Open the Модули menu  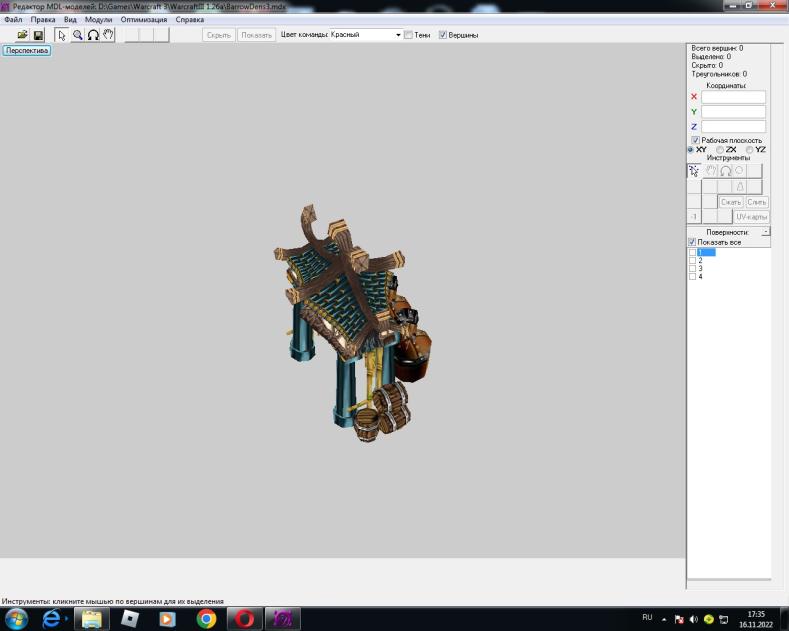[98, 20]
